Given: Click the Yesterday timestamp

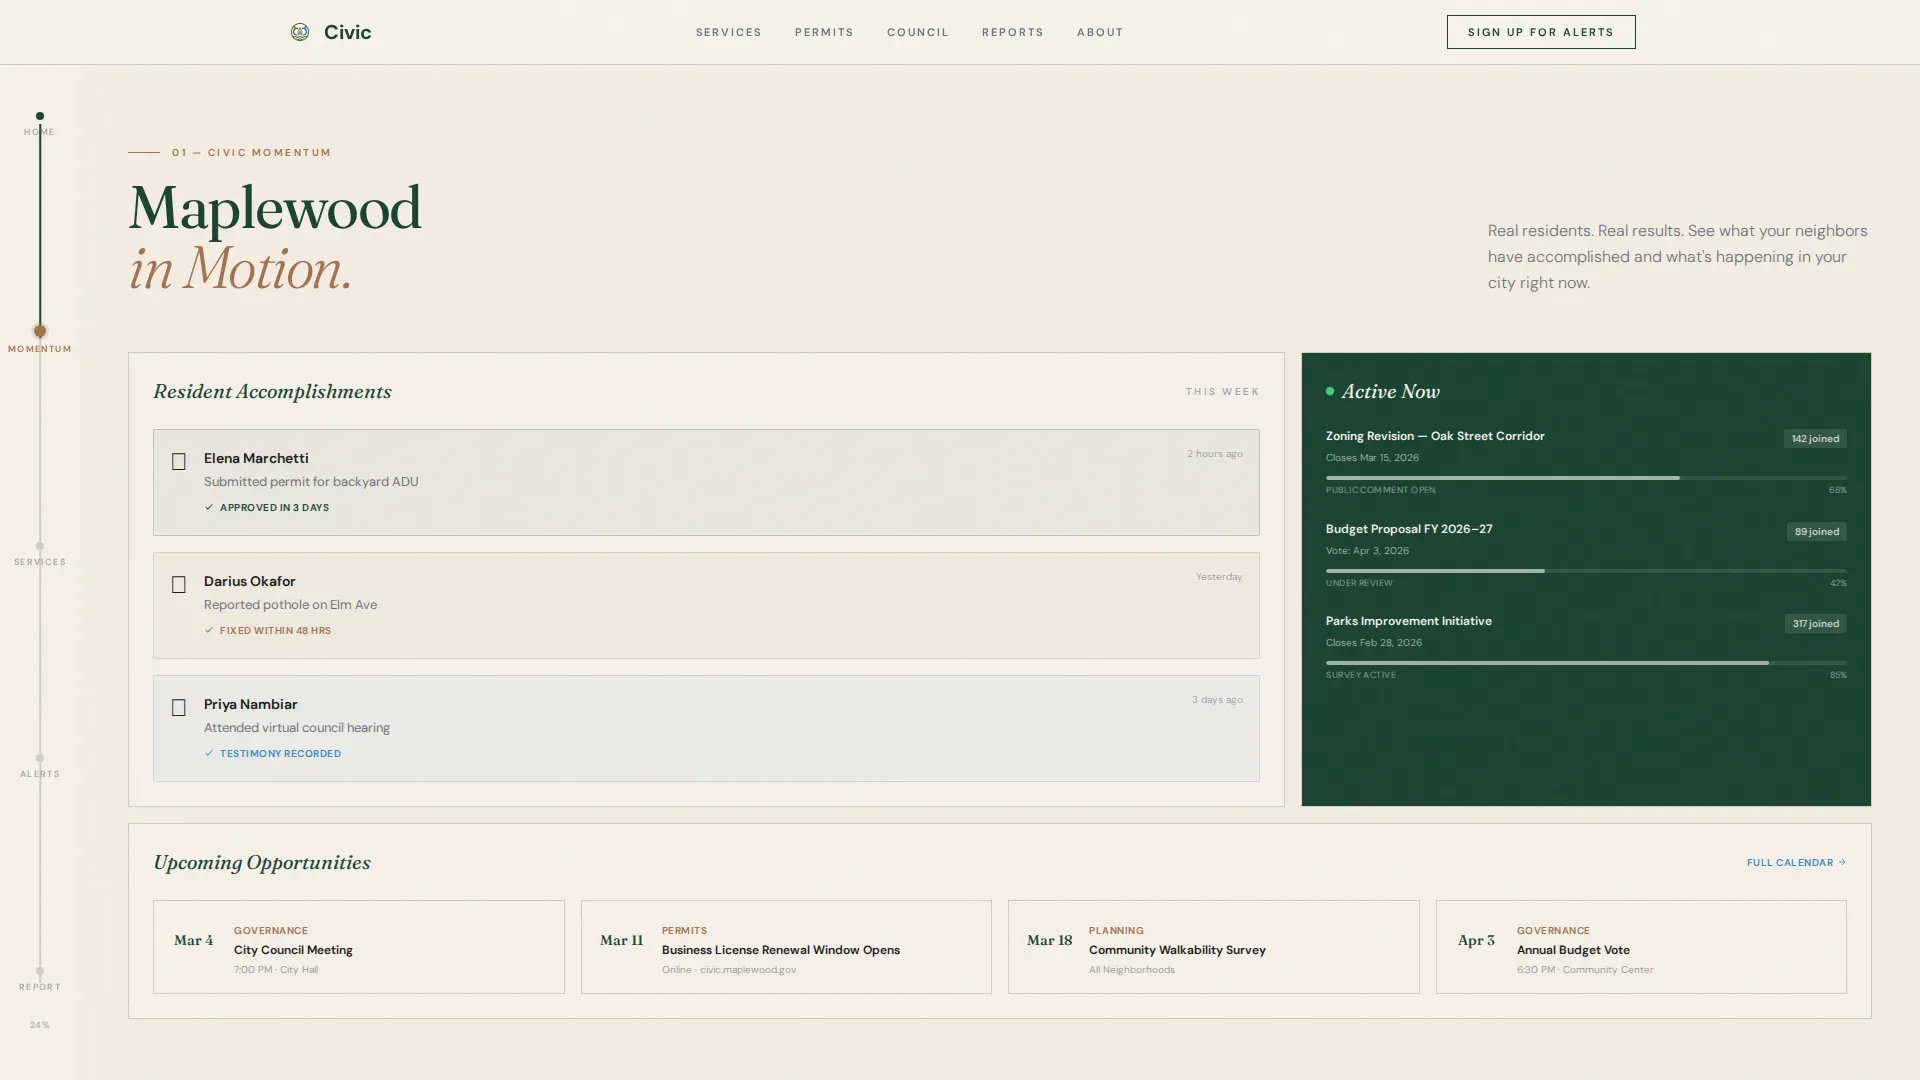Looking at the screenshot, I should pyautogui.click(x=1219, y=577).
